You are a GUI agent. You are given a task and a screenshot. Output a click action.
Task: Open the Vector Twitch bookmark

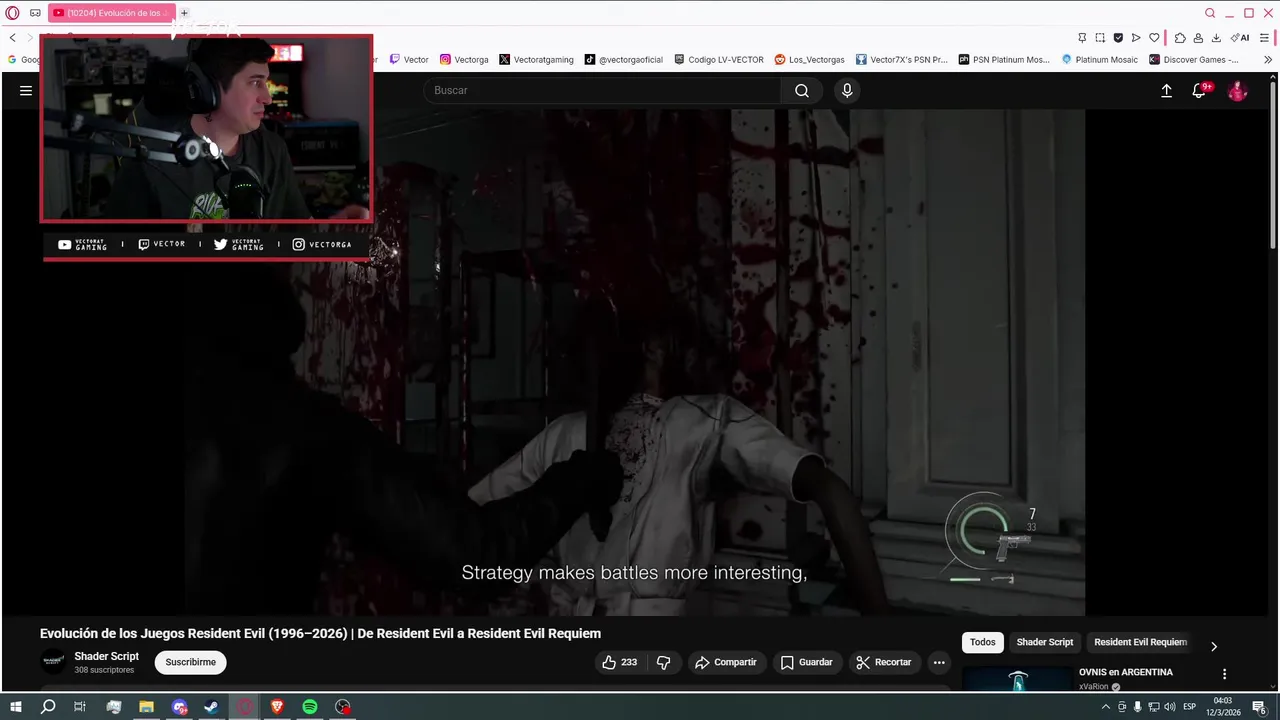click(x=409, y=60)
